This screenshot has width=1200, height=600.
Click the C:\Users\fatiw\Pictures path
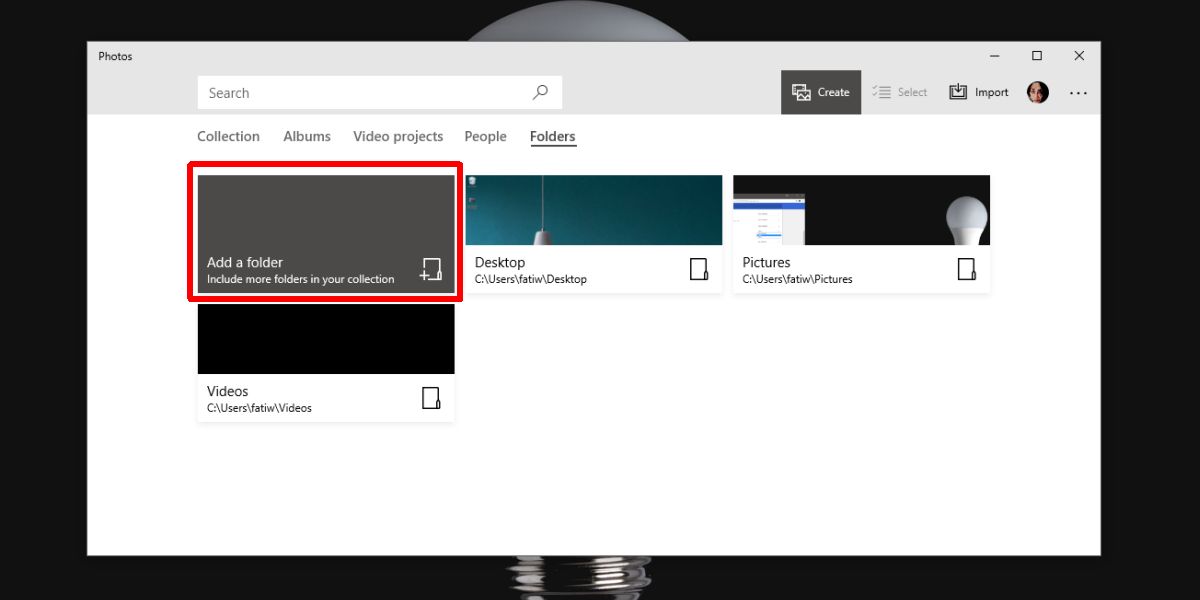[798, 279]
